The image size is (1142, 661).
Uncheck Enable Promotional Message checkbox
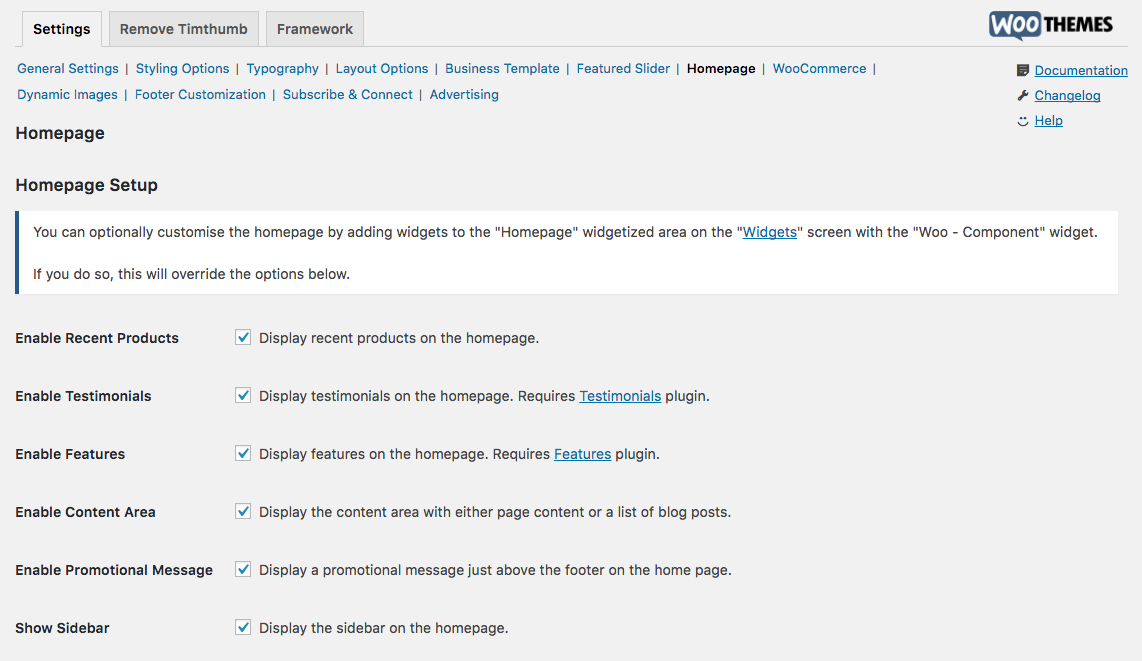(x=243, y=569)
